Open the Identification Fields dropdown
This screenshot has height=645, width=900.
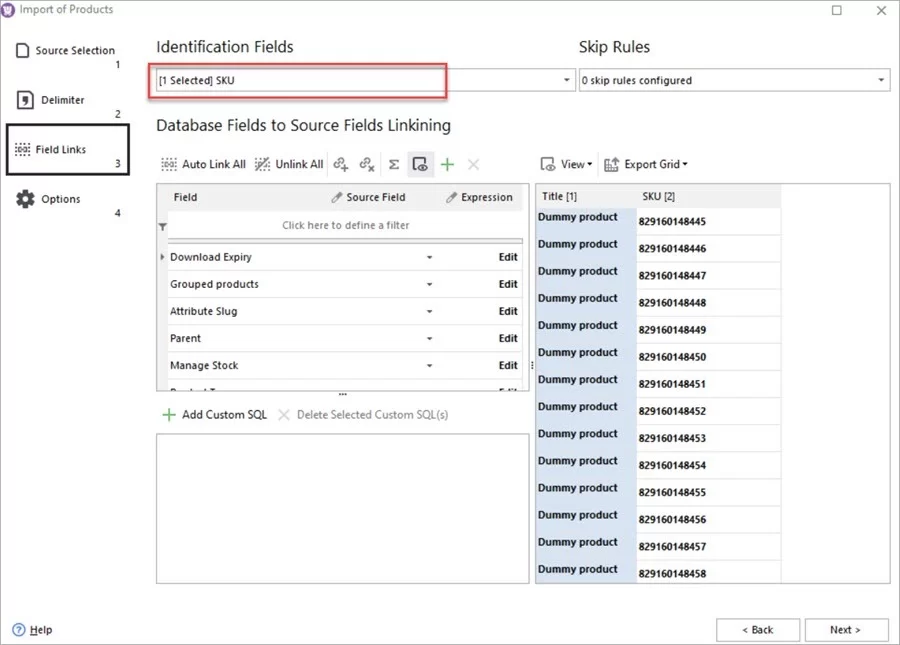click(564, 80)
